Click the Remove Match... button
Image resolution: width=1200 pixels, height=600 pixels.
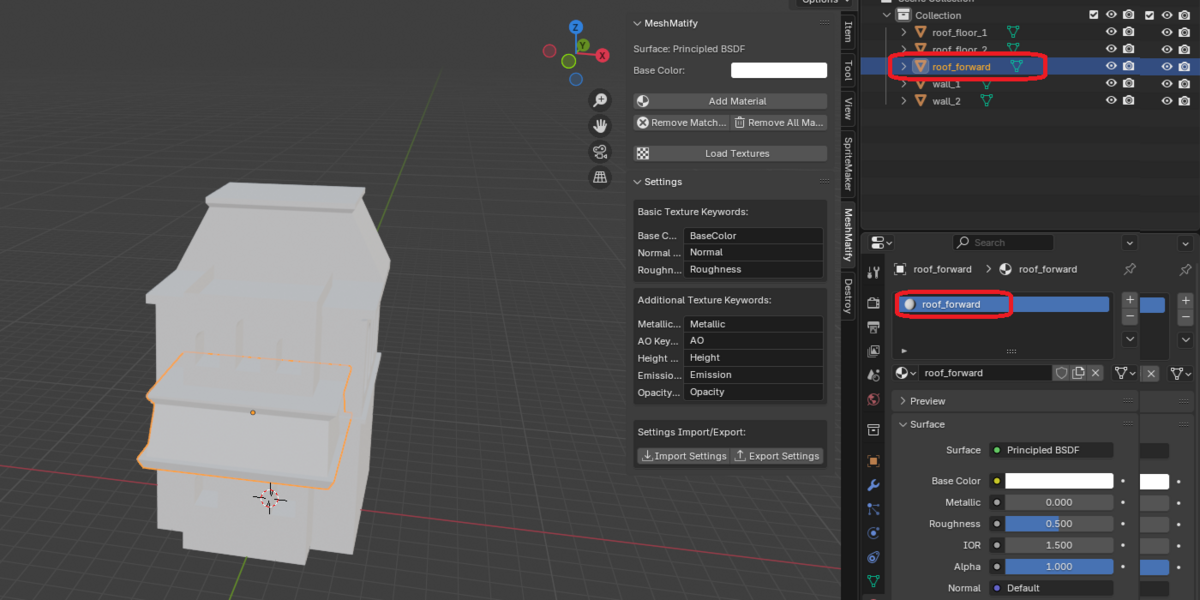[681, 123]
